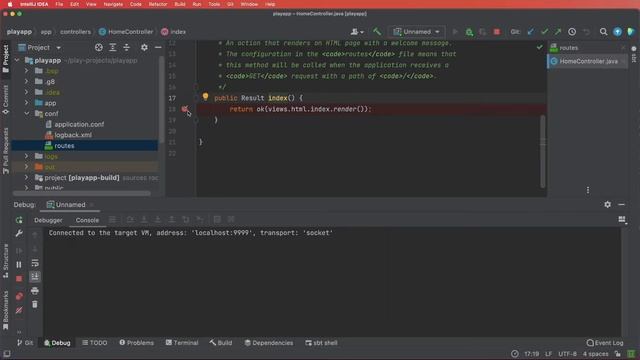The width and height of the screenshot is (640, 360).
Task: Minimize the Debug tool window
Action: tap(621, 204)
